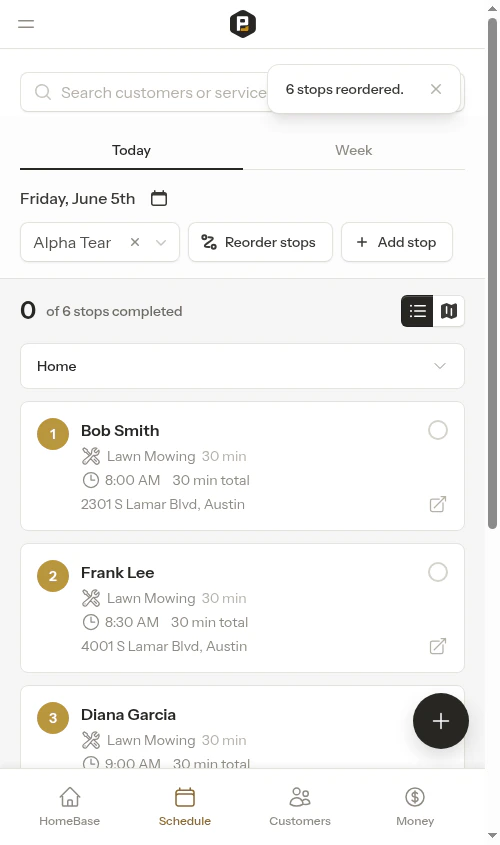Expand the Alpha Tear team dropdown
Image resolution: width=500 pixels, height=845 pixels.
(161, 243)
